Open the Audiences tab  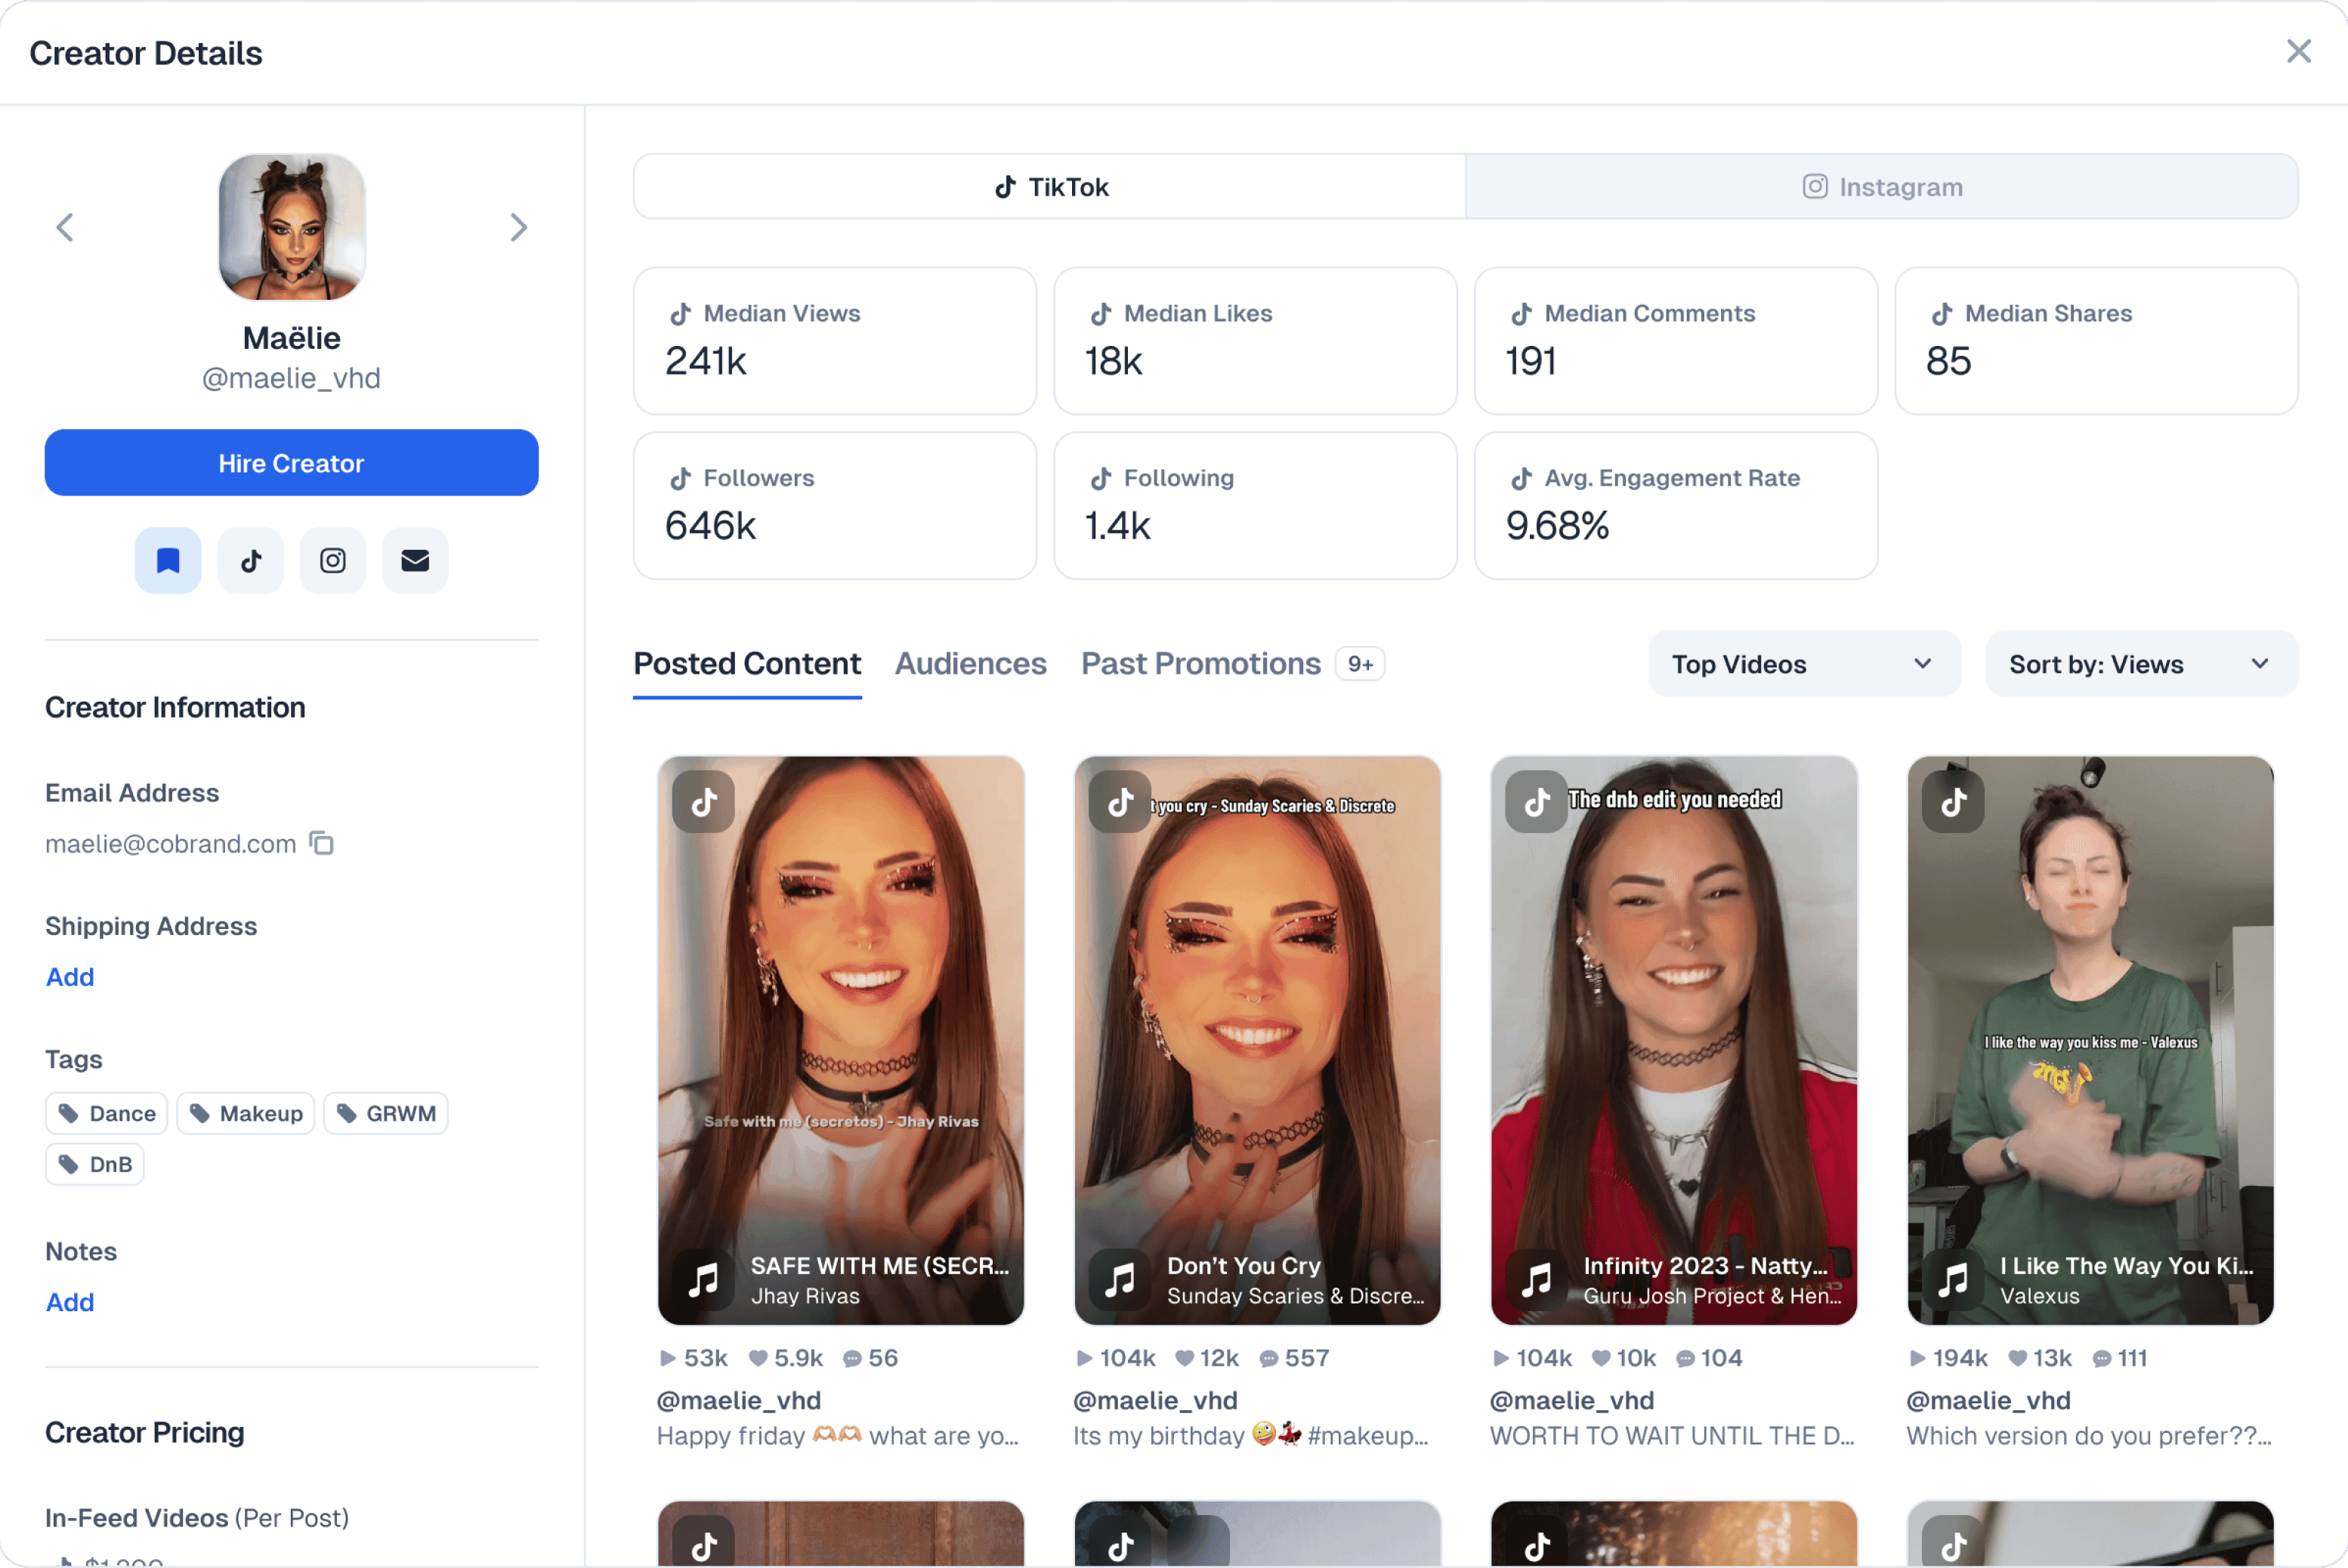(x=970, y=664)
